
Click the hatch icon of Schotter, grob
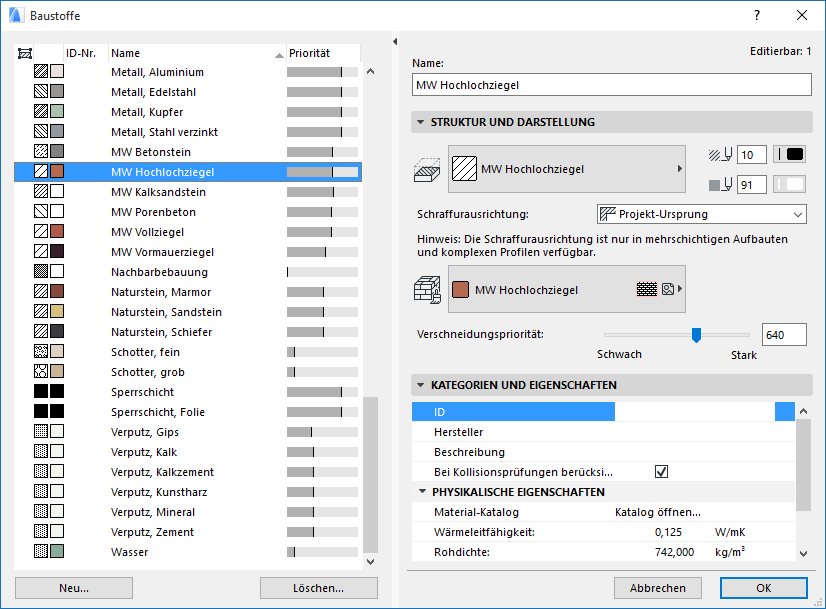pos(41,371)
